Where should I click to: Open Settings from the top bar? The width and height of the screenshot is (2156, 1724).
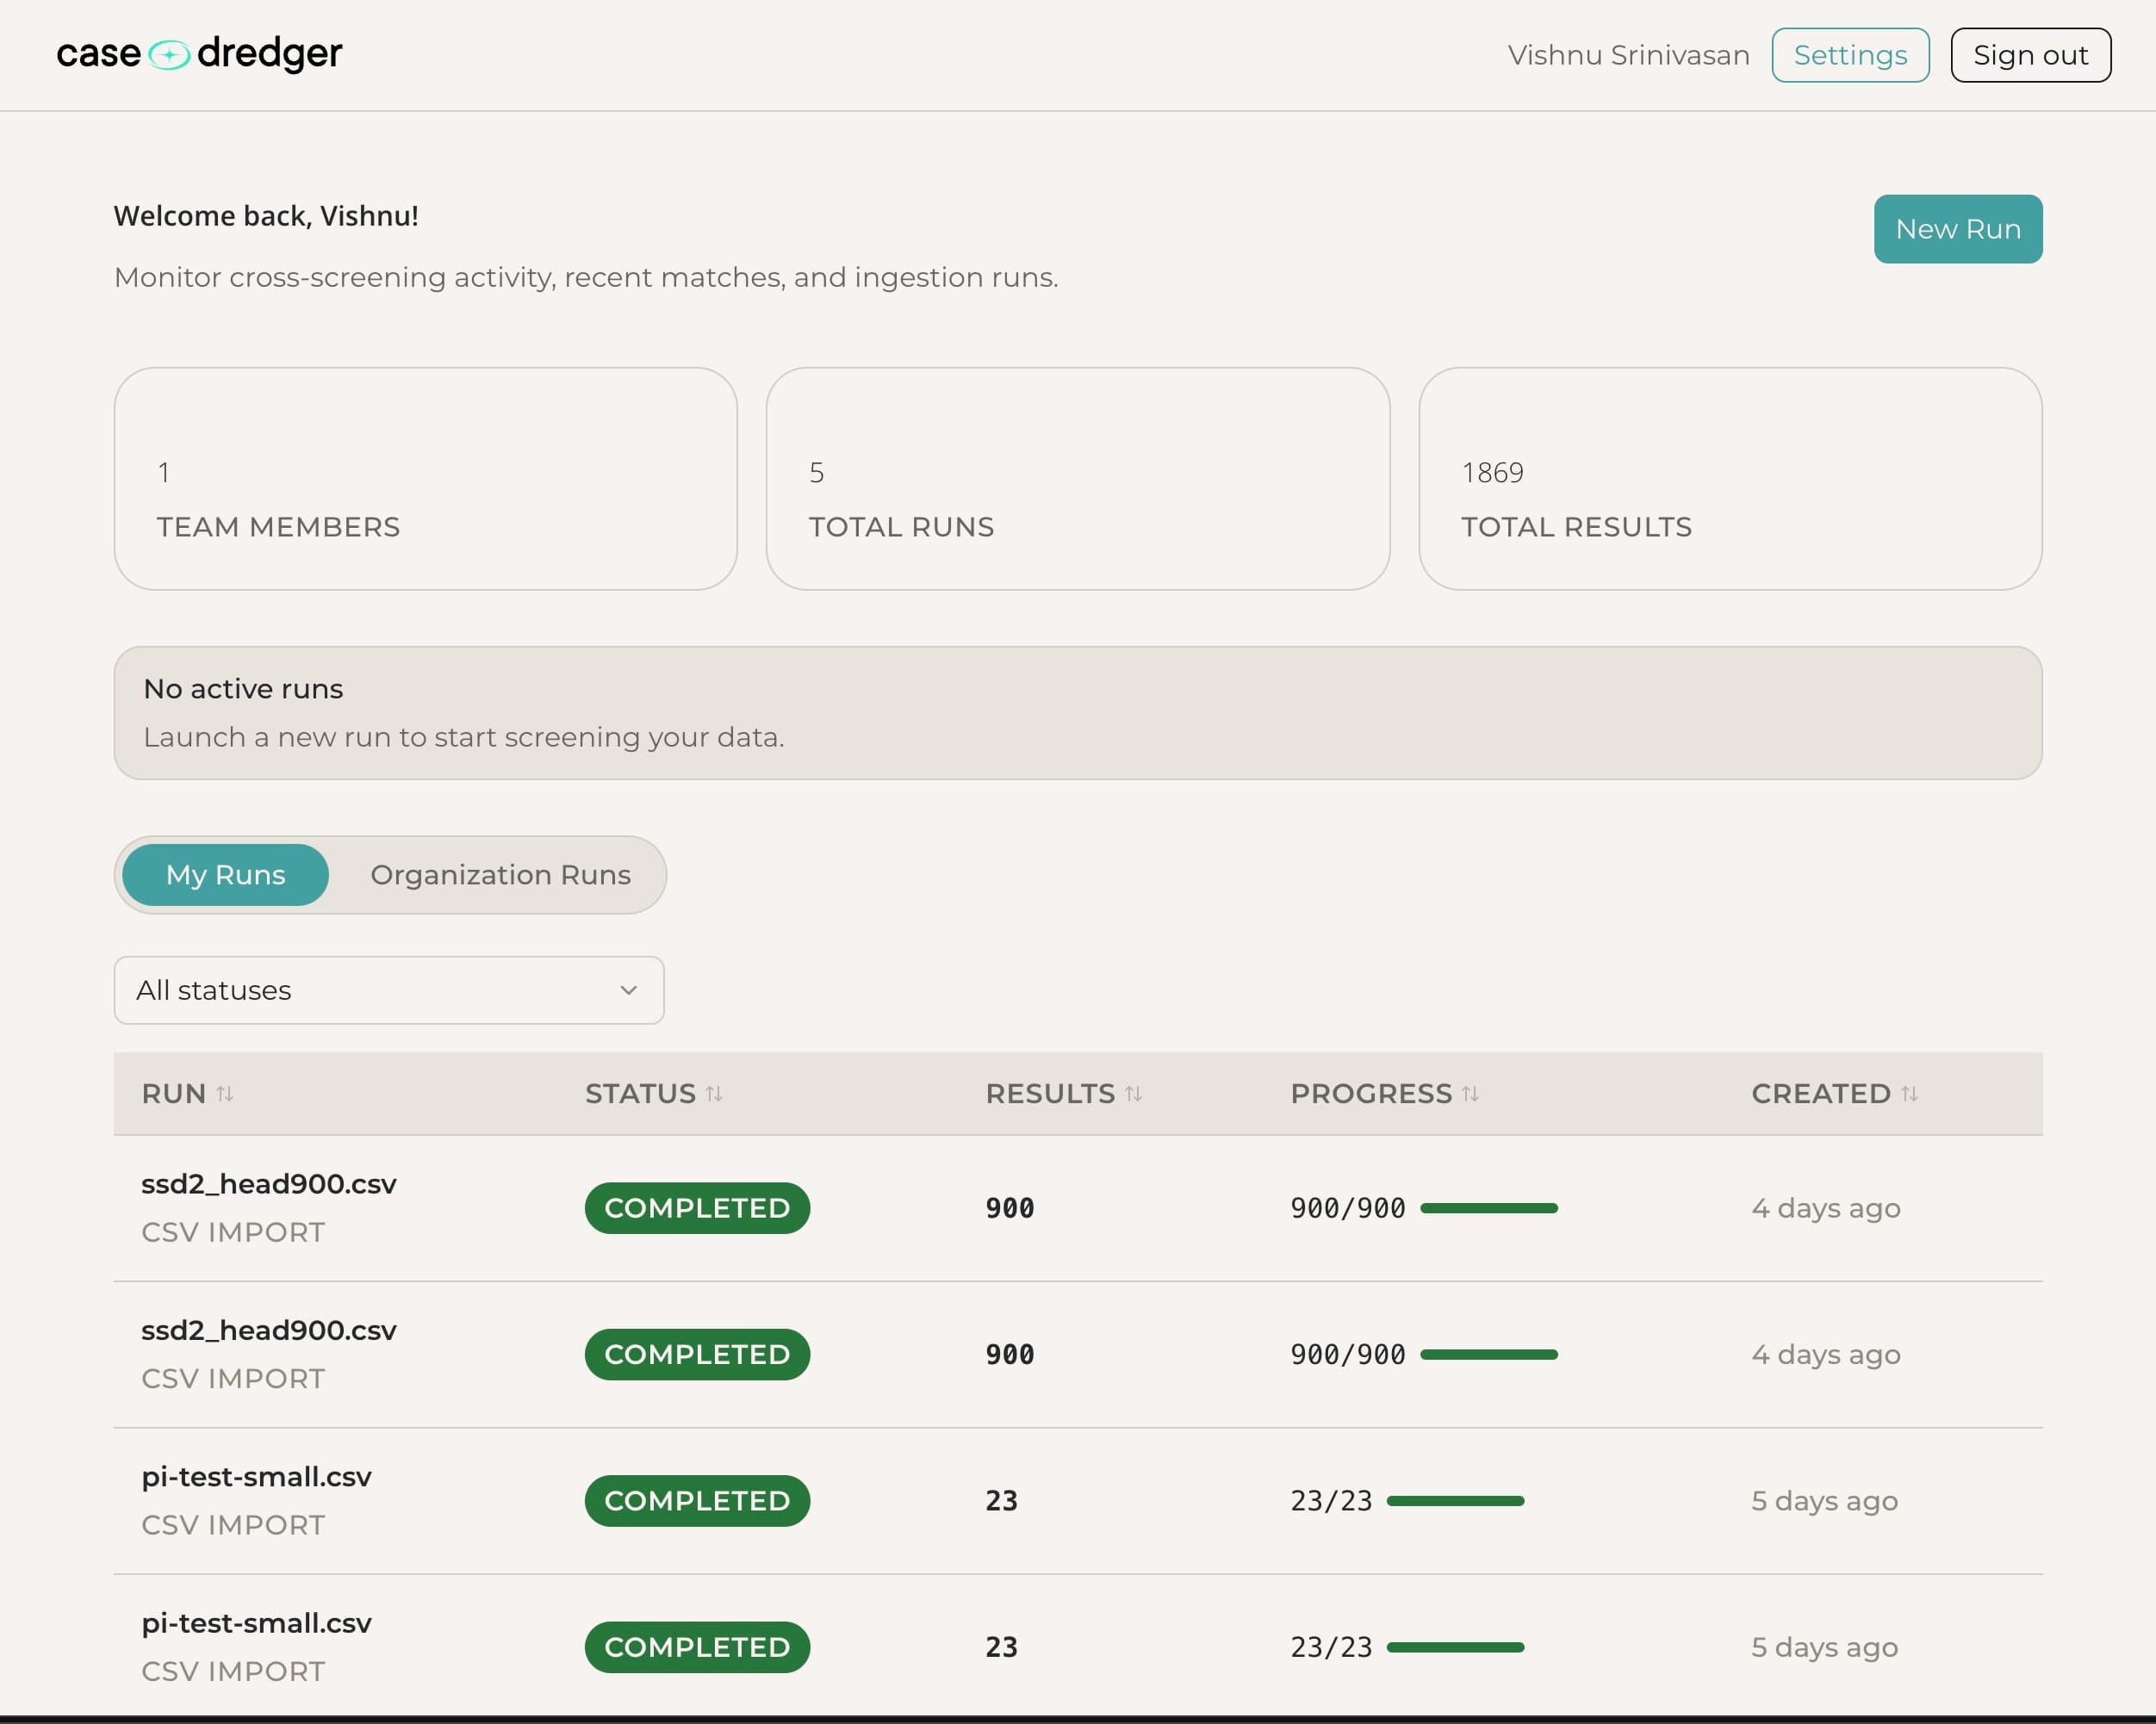(1849, 55)
